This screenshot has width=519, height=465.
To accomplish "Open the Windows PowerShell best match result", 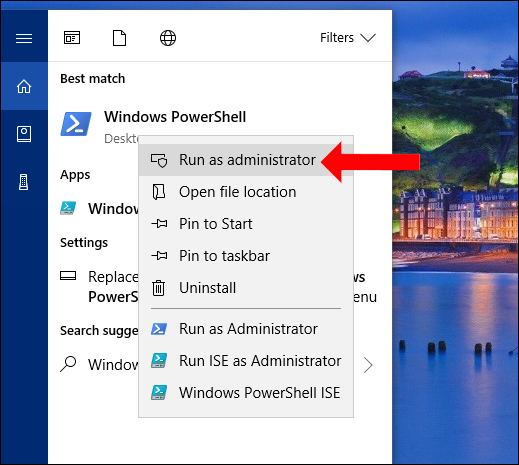I will 220,124.
